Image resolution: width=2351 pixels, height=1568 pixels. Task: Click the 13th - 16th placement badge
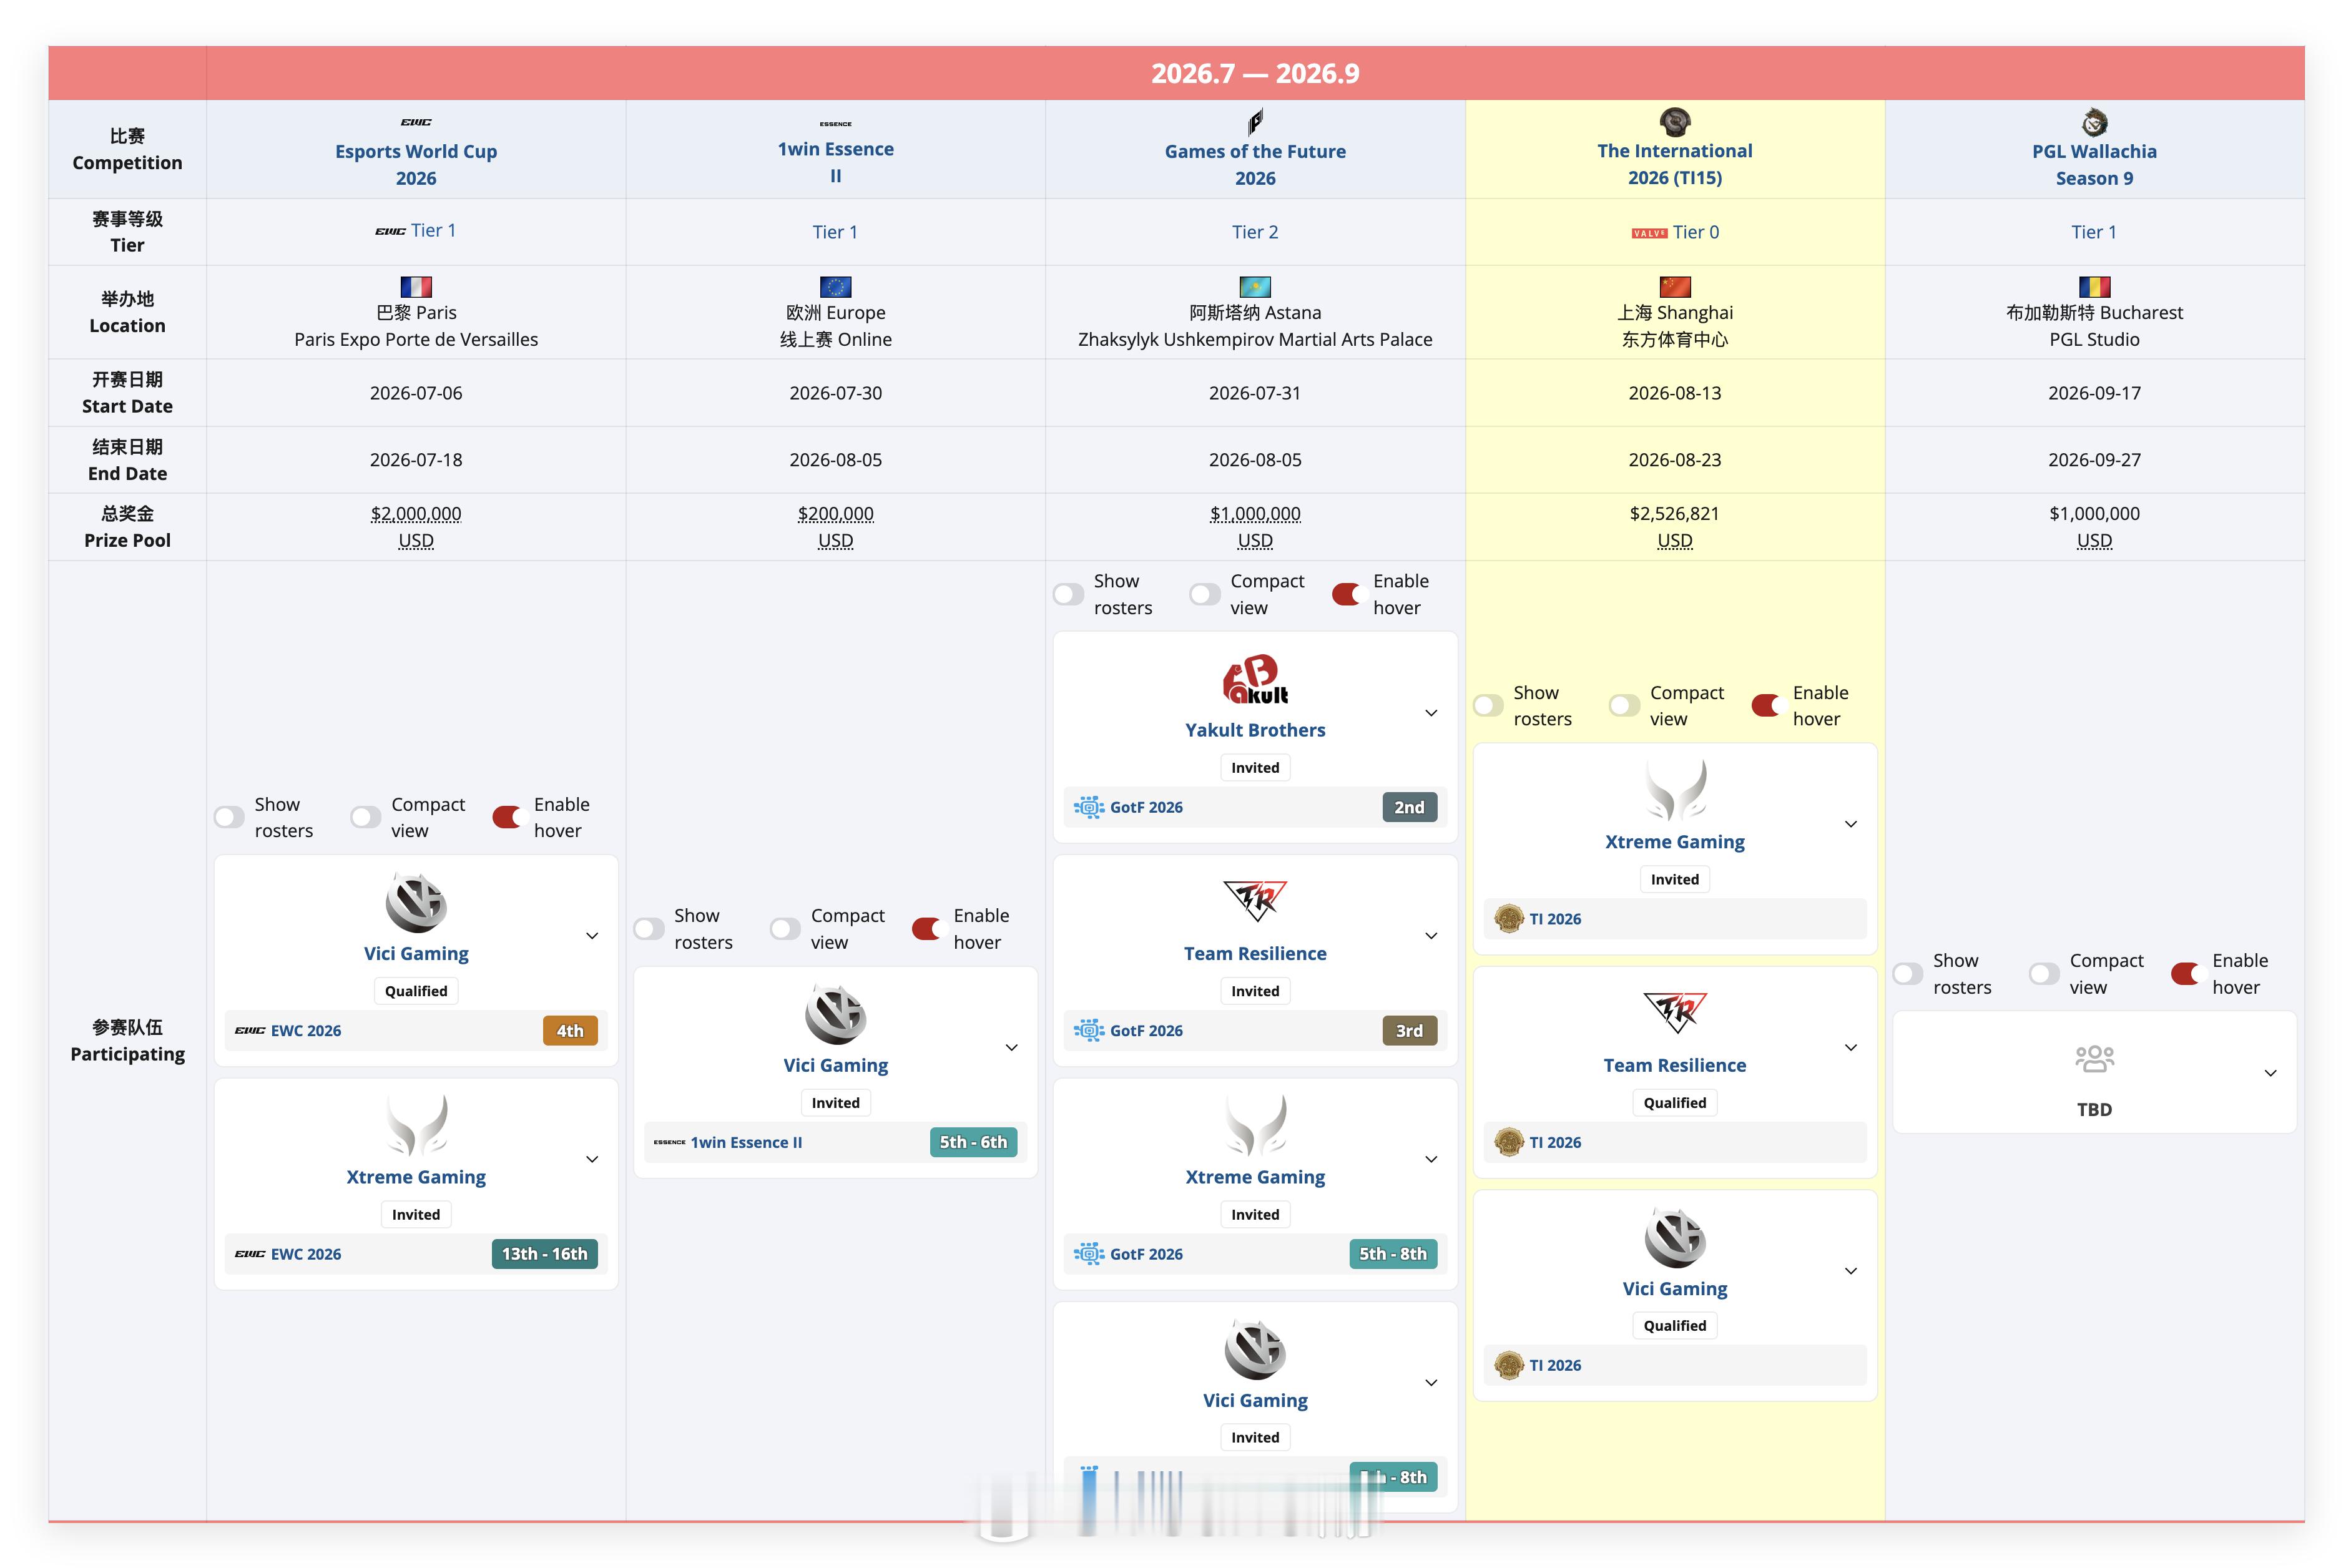(544, 1254)
